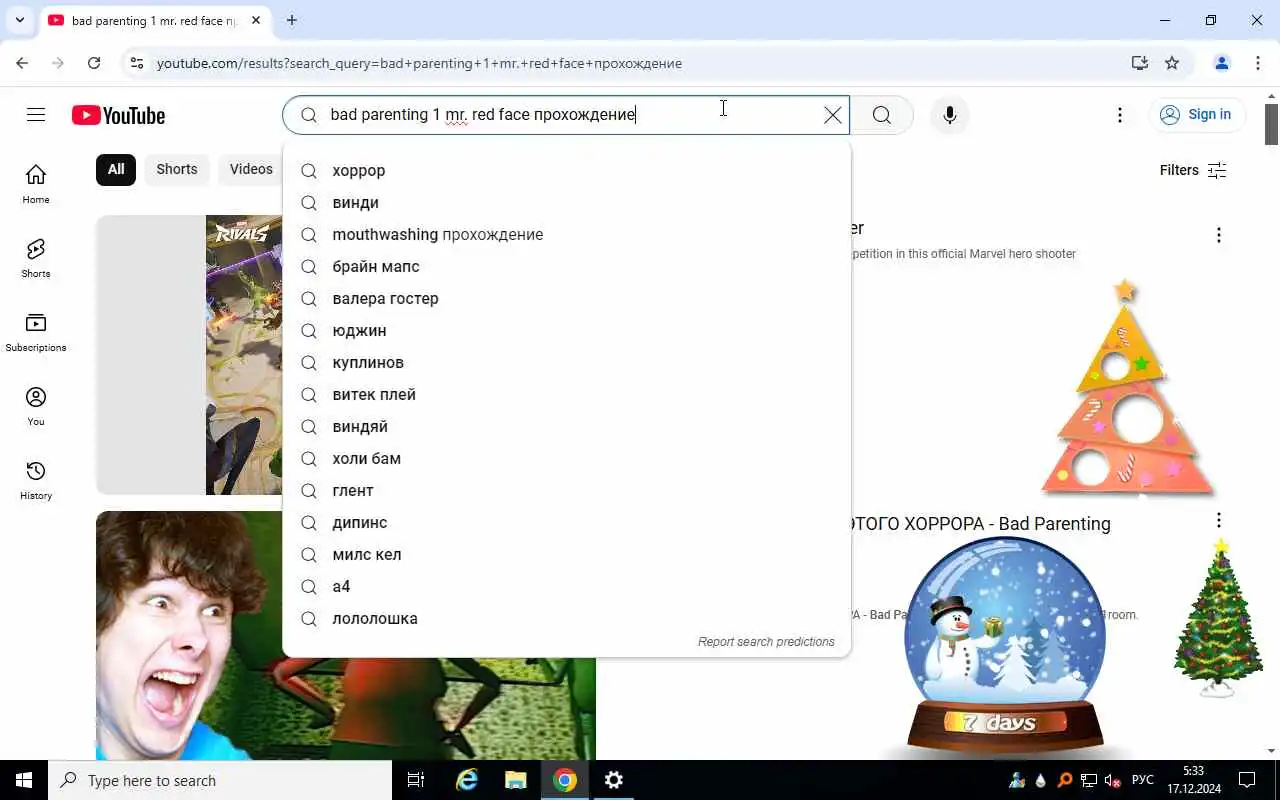
Task: Open Task View on the taskbar
Action: click(416, 780)
